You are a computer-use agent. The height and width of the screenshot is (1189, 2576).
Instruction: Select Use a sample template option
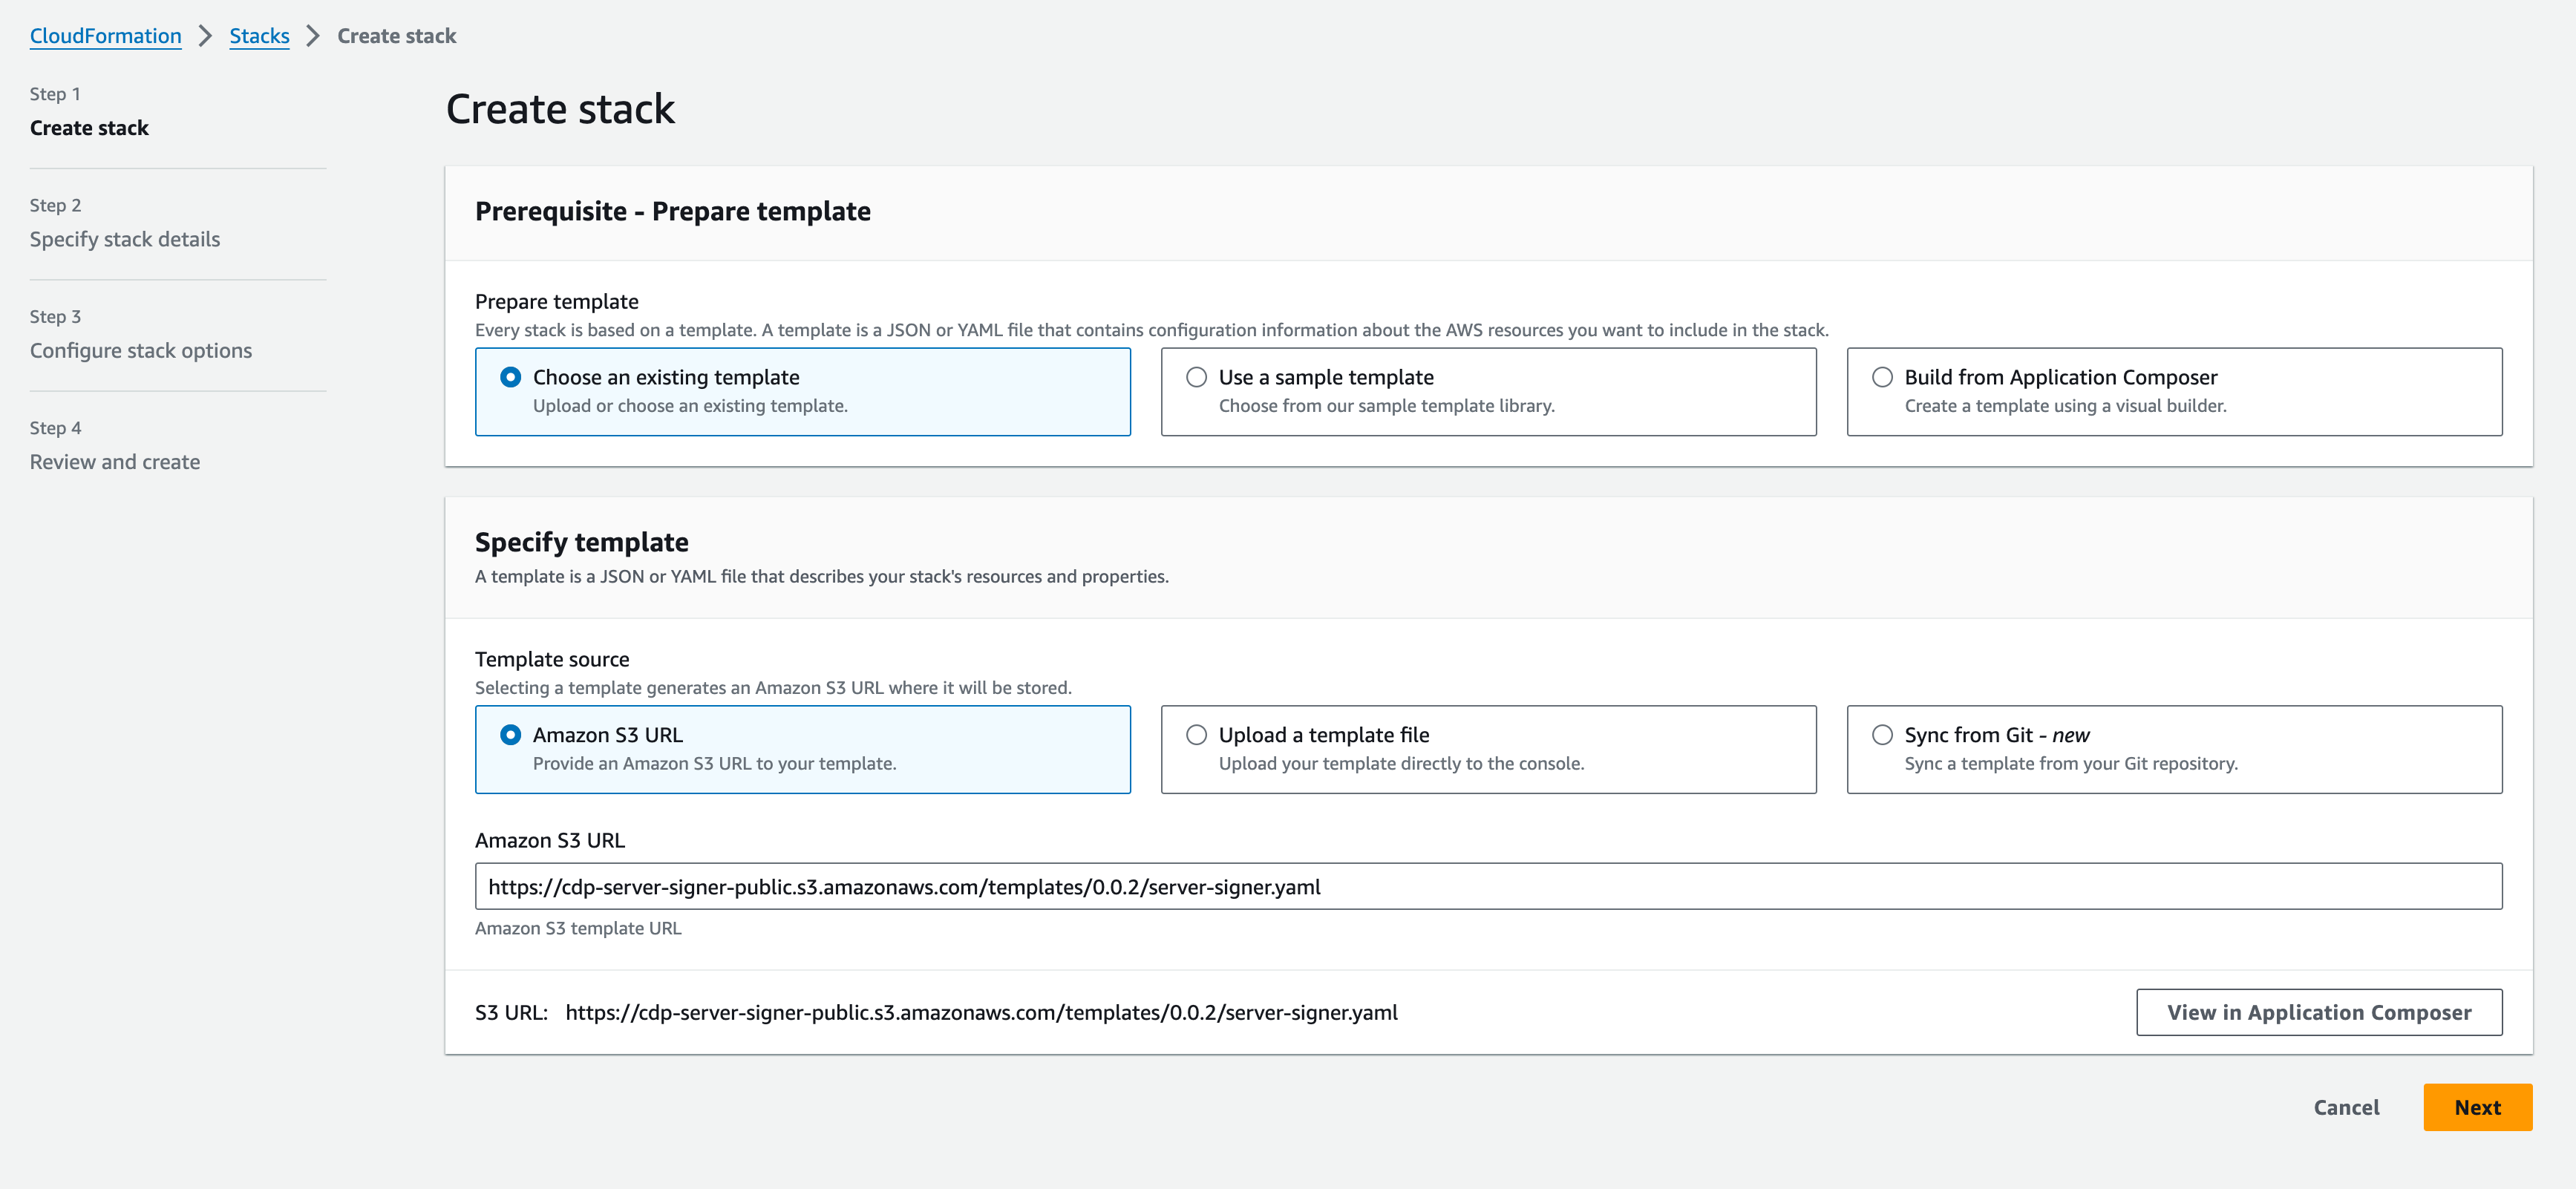click(1196, 377)
